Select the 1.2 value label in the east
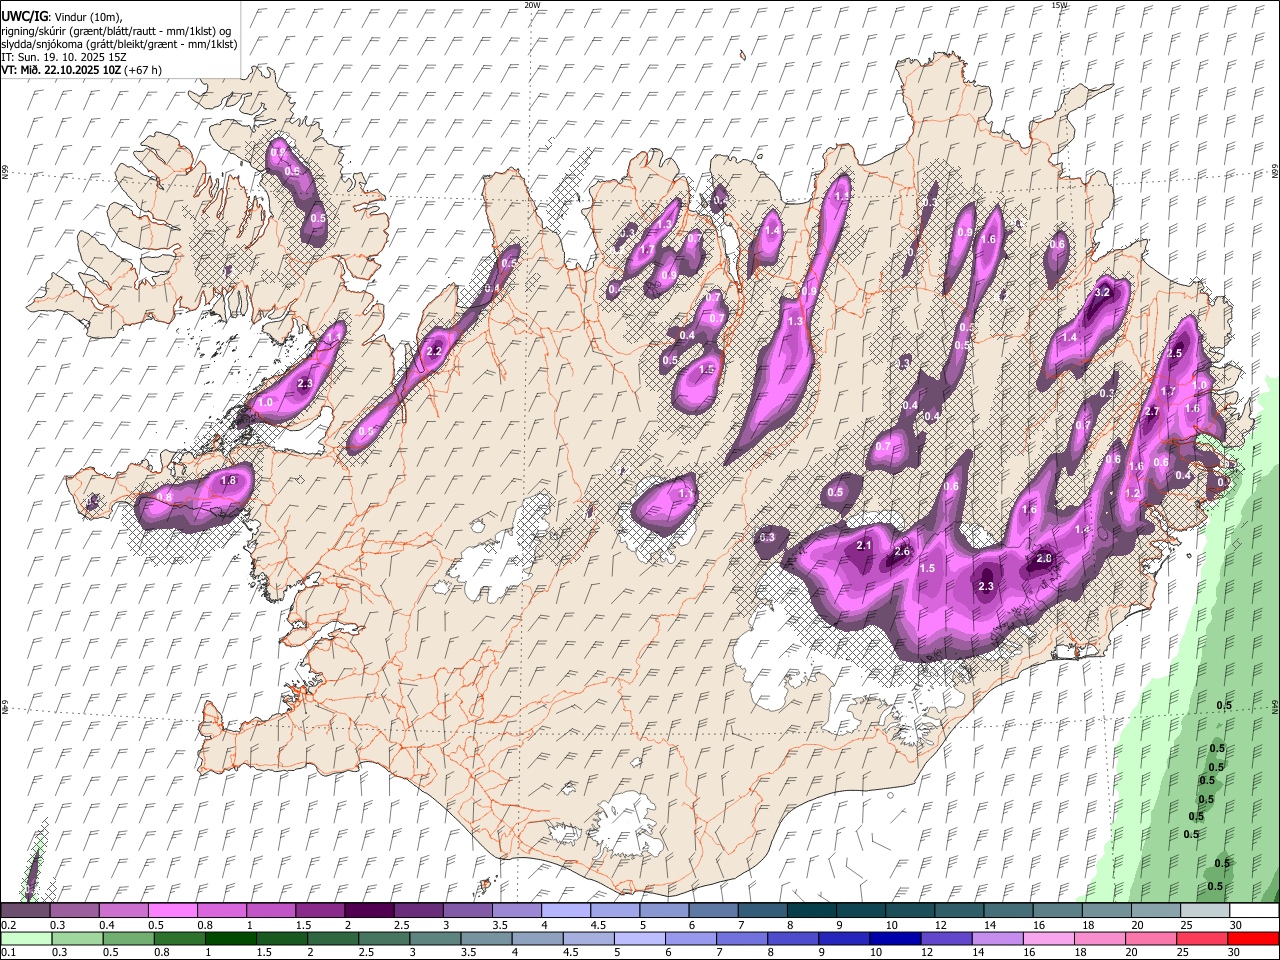This screenshot has width=1280, height=960. coord(1132,494)
